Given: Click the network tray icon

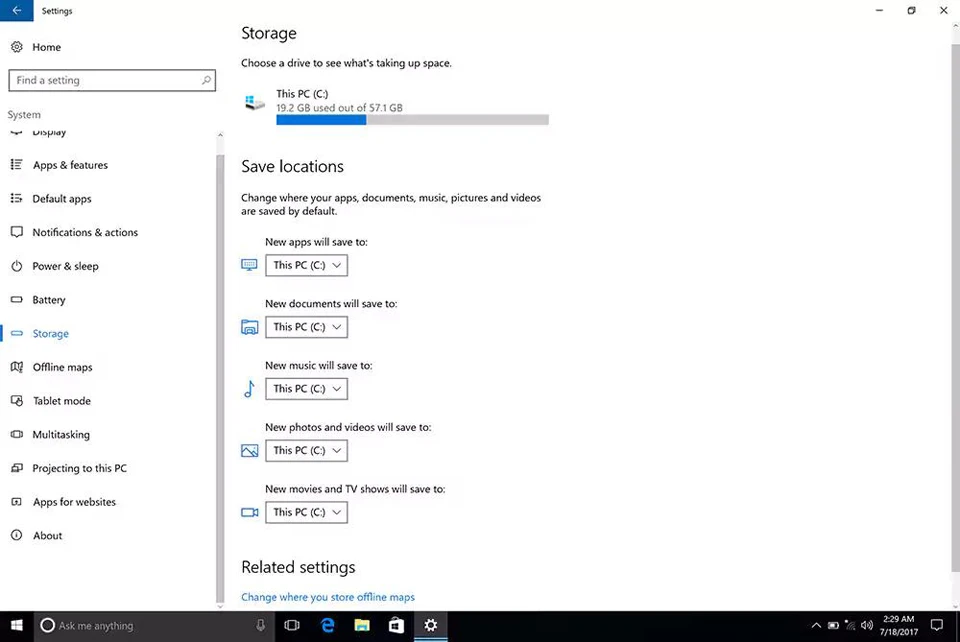Looking at the screenshot, I should (850, 625).
